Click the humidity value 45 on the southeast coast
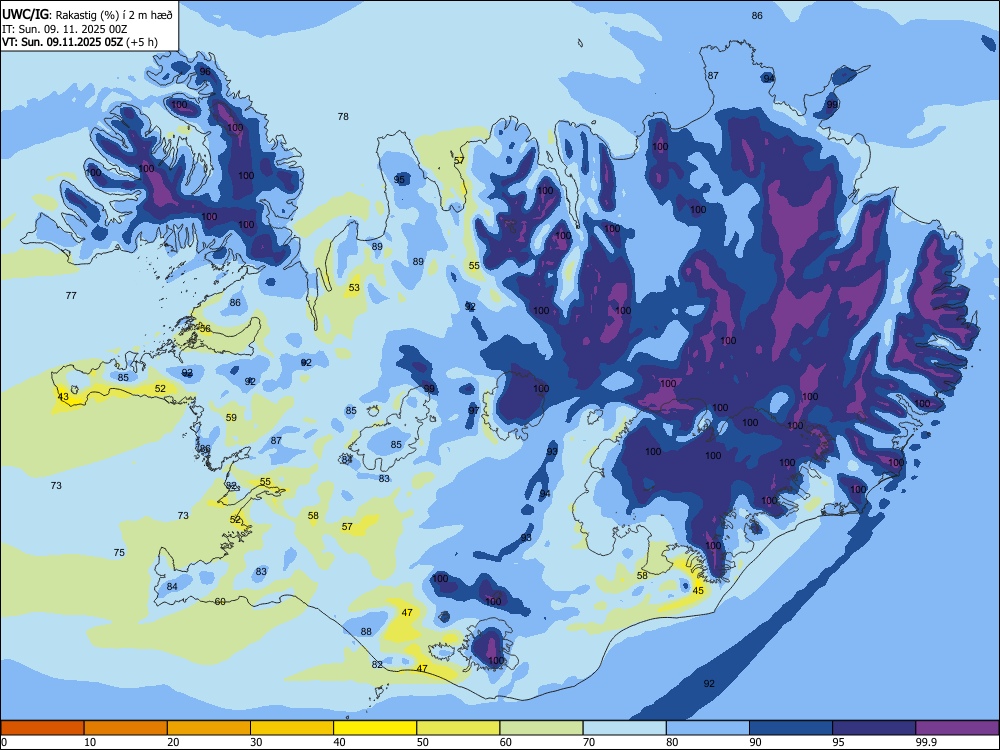1000x750 pixels. (x=698, y=591)
